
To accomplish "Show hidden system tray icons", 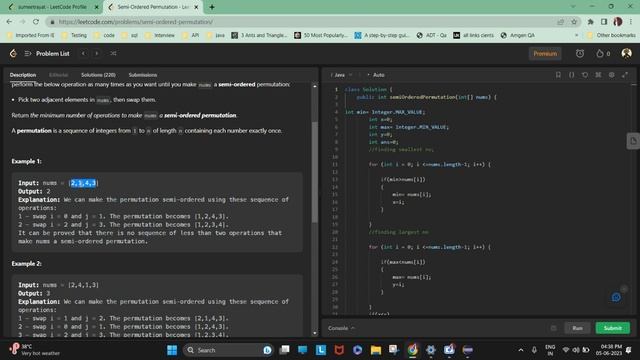I will tap(521, 350).
